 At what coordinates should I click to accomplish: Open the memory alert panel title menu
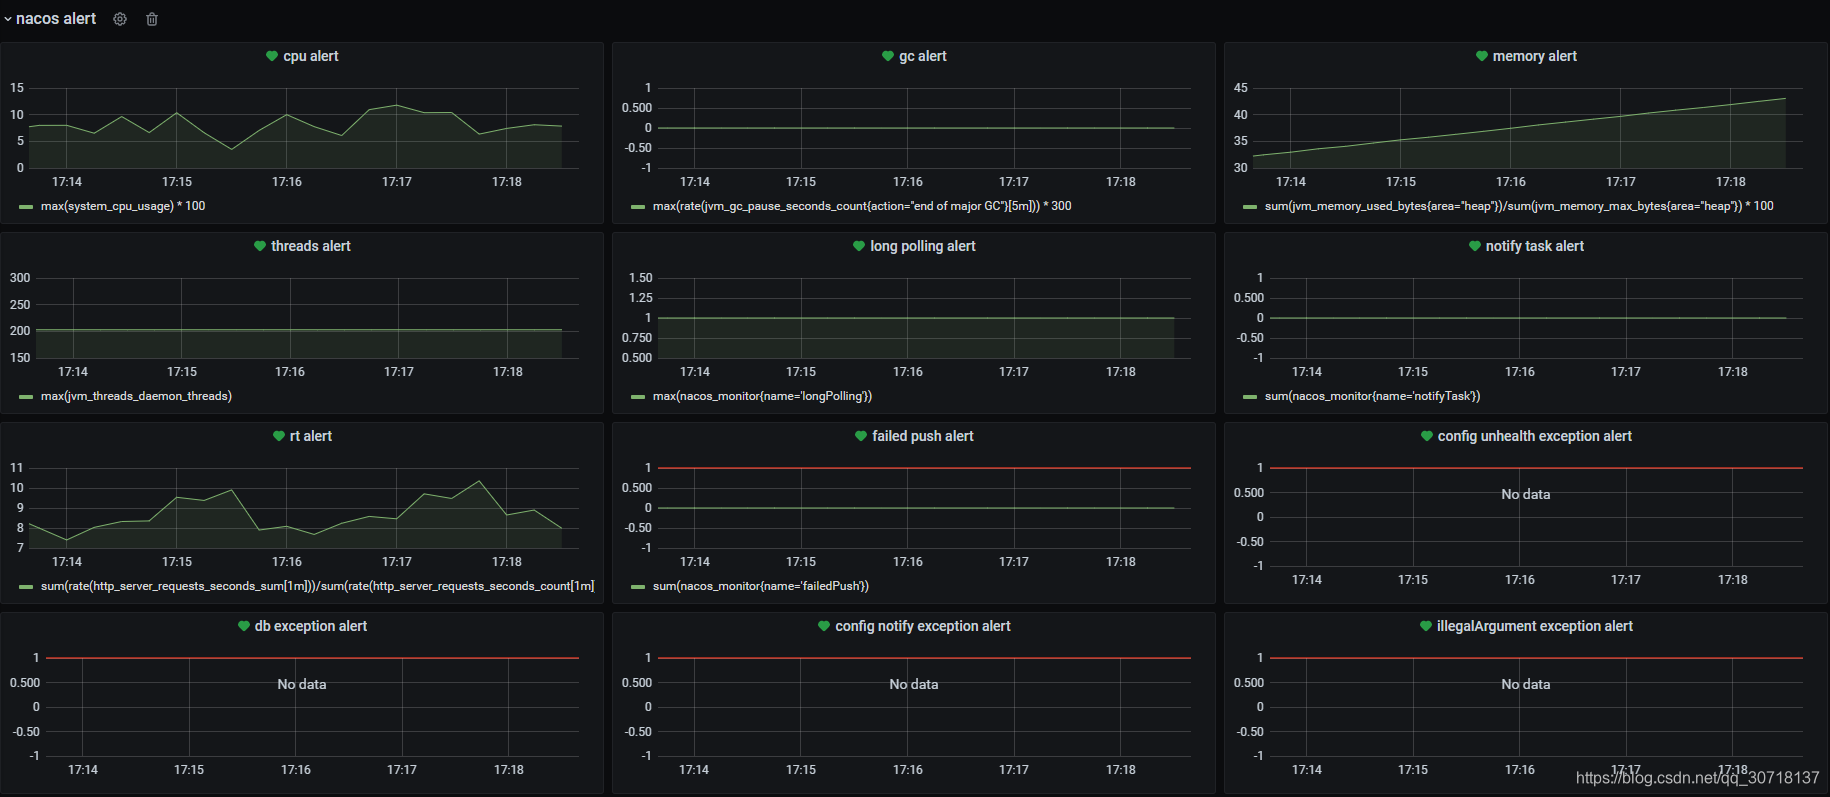(x=1535, y=56)
